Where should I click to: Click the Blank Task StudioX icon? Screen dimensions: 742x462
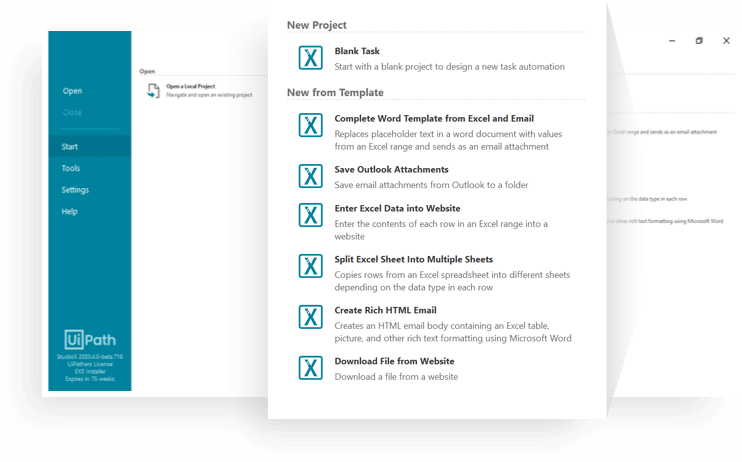click(x=310, y=58)
